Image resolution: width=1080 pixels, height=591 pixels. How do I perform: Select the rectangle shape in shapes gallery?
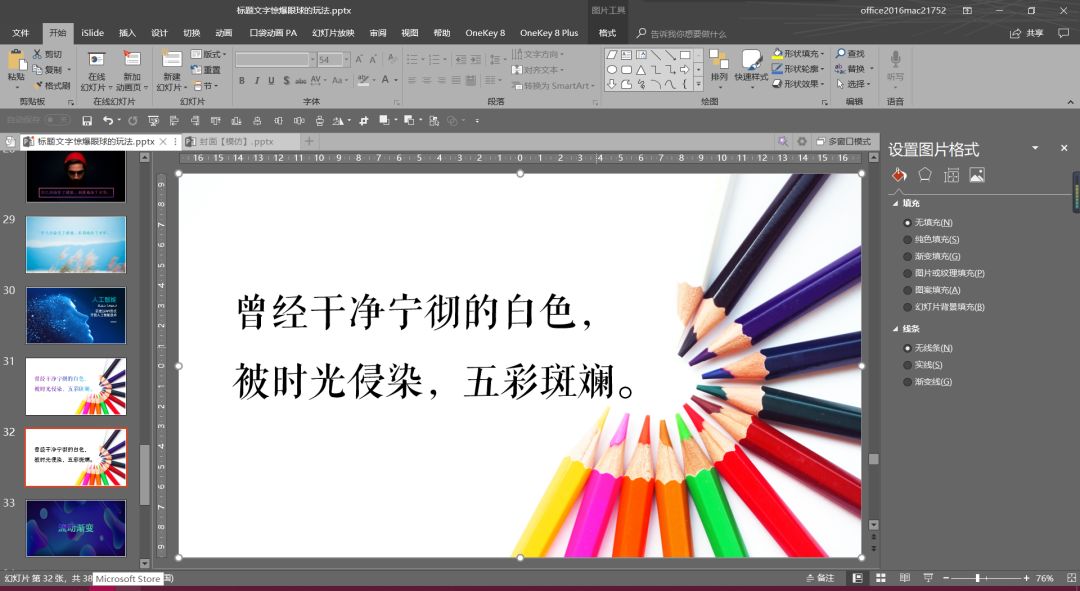[685, 54]
